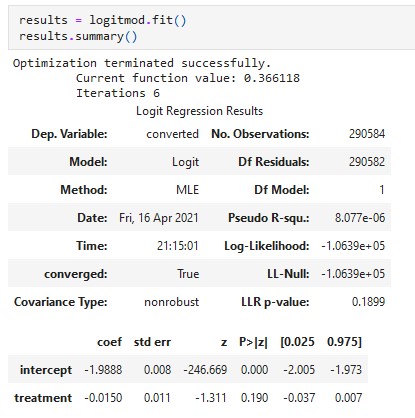Click the Df Residuals value 290582
Screen dimensions: 415x418
tap(367, 162)
